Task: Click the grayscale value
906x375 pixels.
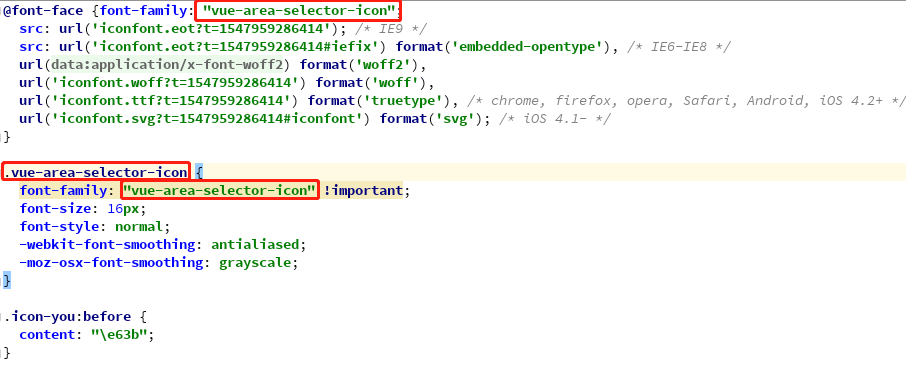Action: [x=255, y=262]
